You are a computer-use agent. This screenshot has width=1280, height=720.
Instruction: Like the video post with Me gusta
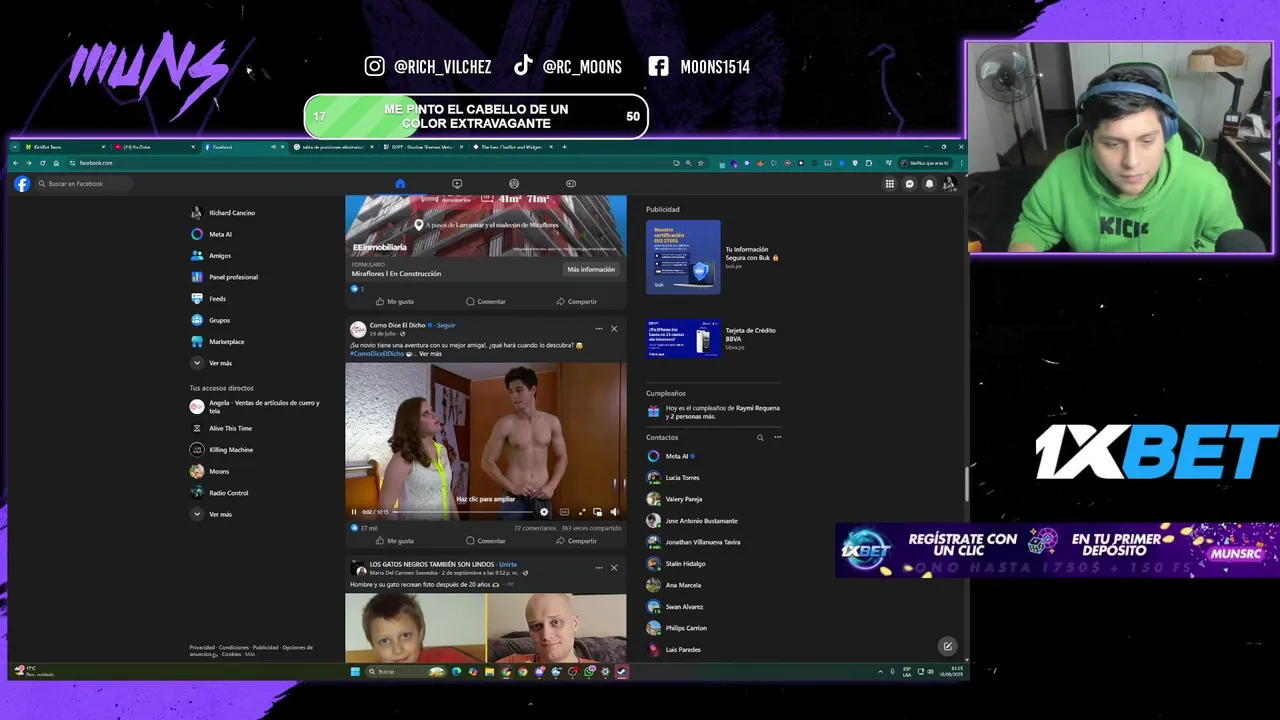394,541
